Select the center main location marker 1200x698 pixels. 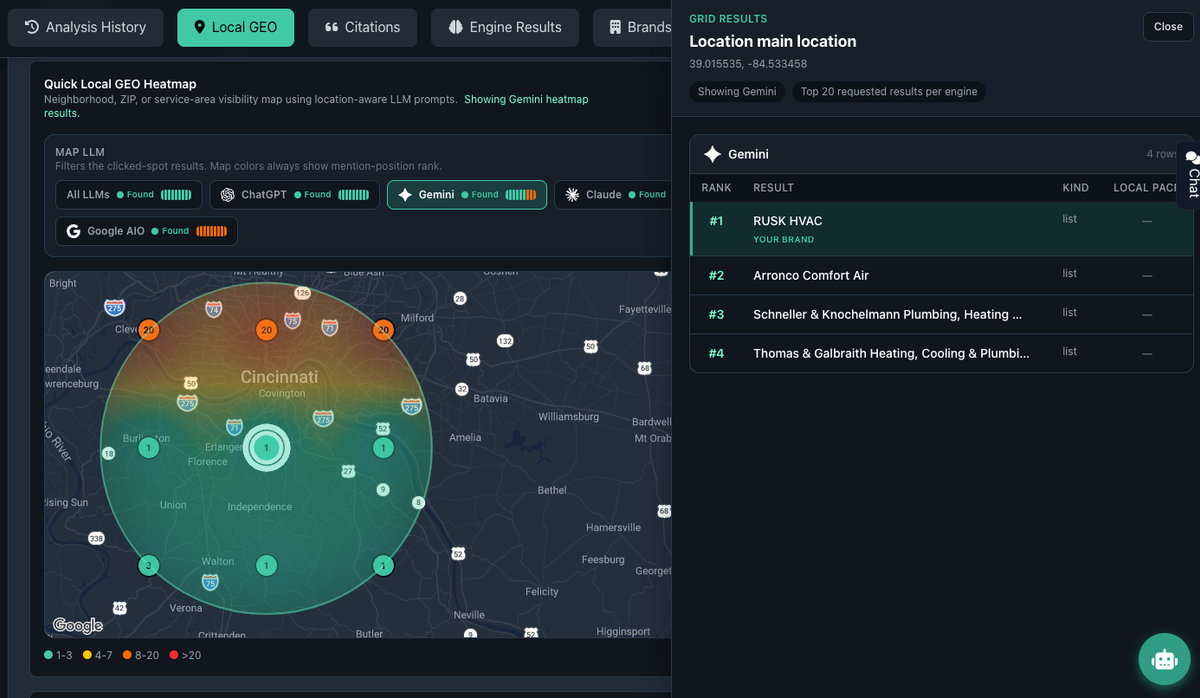(x=266, y=449)
